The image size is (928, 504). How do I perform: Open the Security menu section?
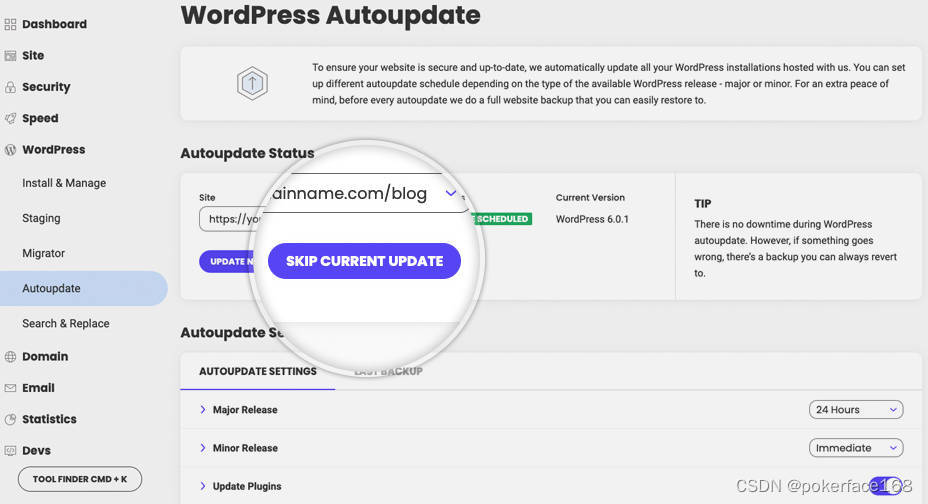coord(46,87)
